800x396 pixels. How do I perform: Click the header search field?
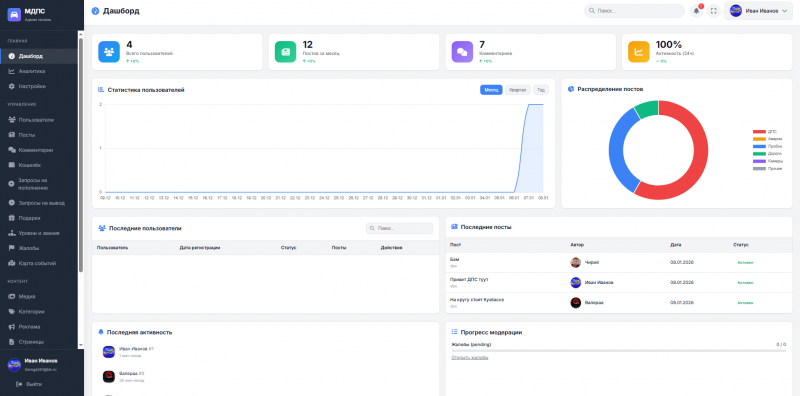tap(634, 11)
